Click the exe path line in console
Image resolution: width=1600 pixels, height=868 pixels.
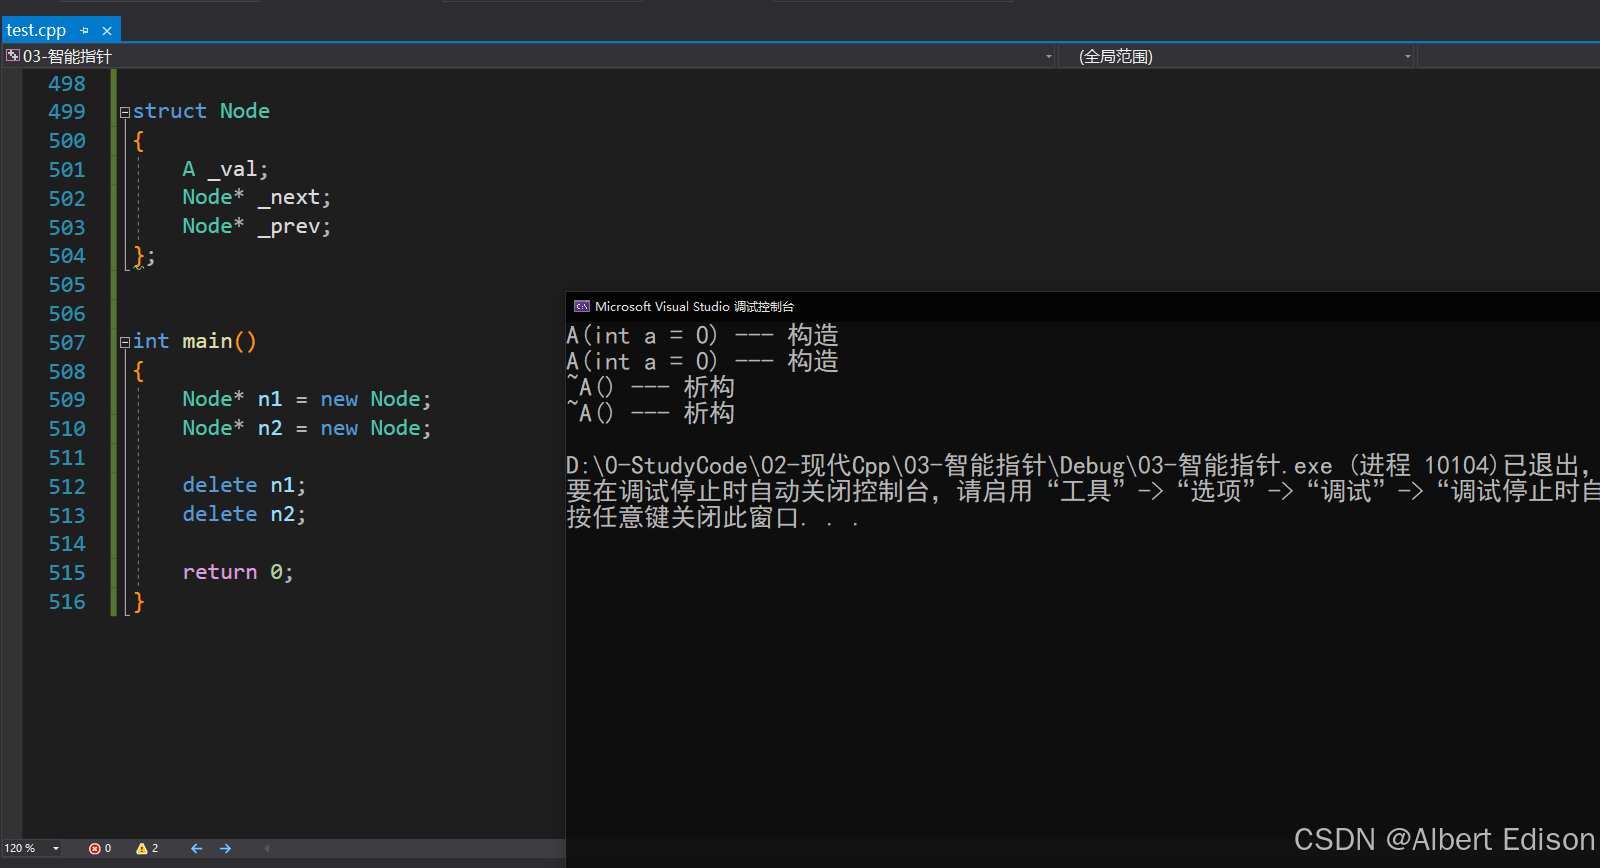click(x=1078, y=465)
